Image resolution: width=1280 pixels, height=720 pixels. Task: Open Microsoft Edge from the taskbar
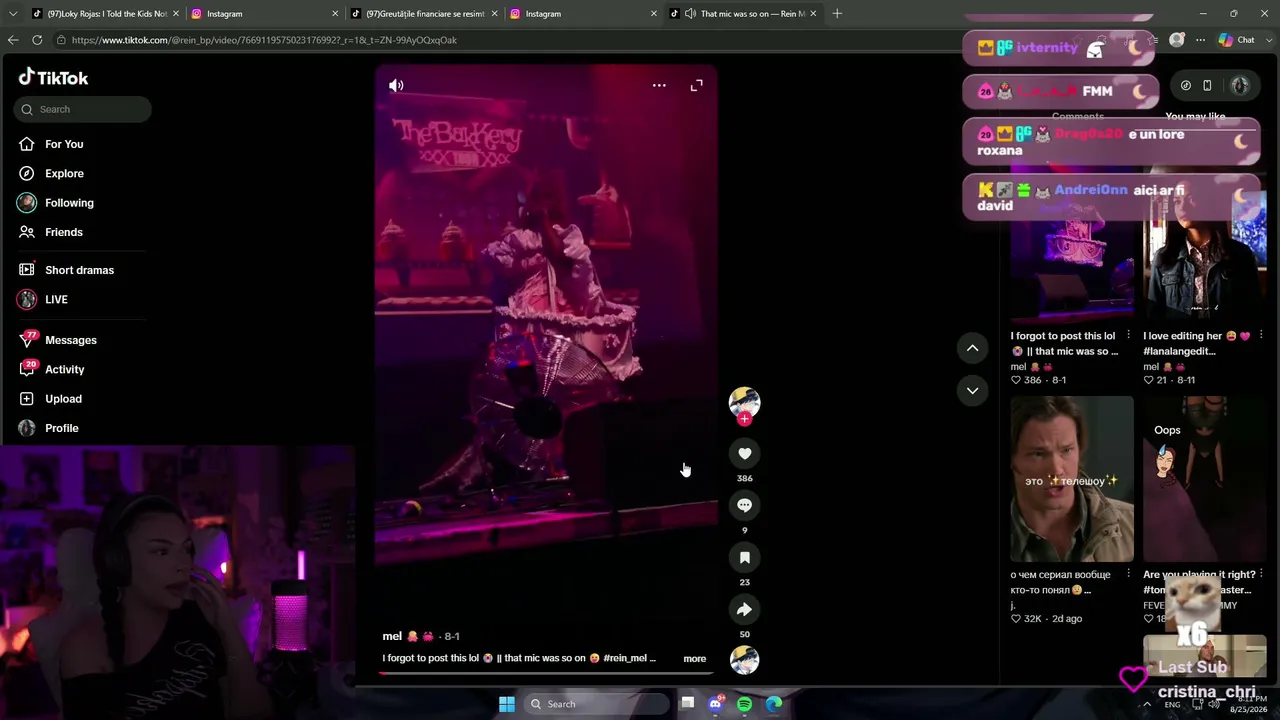click(x=774, y=704)
